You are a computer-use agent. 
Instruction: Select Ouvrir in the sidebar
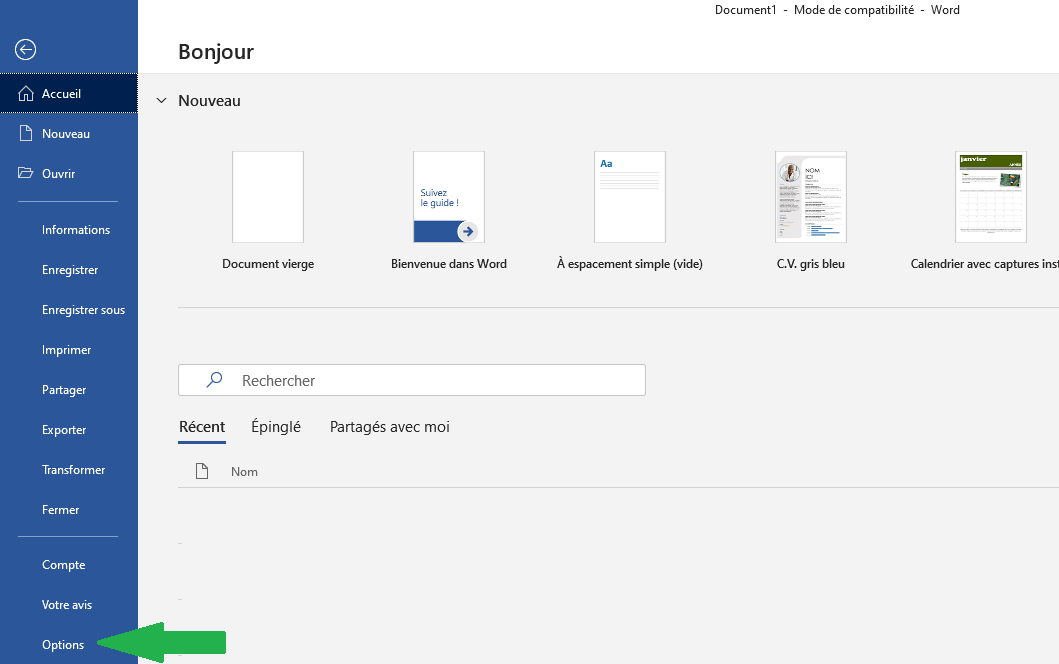pos(69,173)
